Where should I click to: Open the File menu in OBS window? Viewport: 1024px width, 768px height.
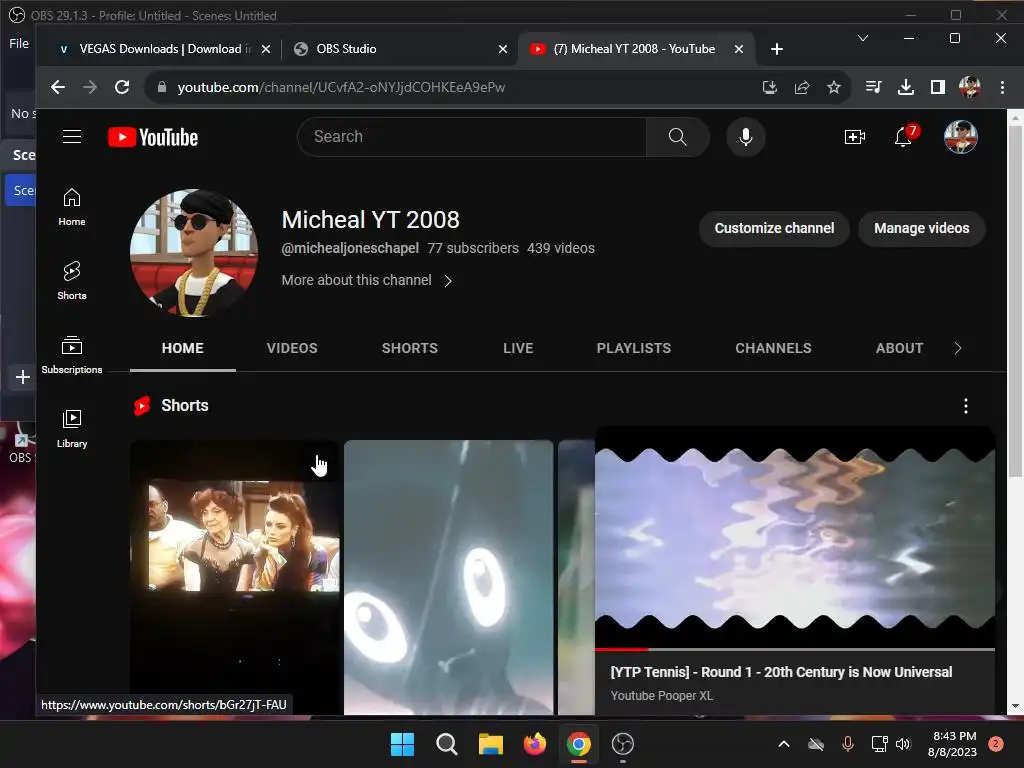point(19,43)
